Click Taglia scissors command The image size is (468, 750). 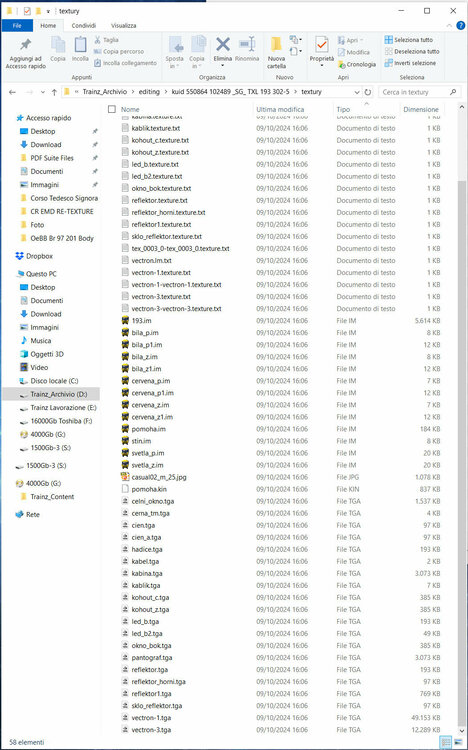[106, 40]
